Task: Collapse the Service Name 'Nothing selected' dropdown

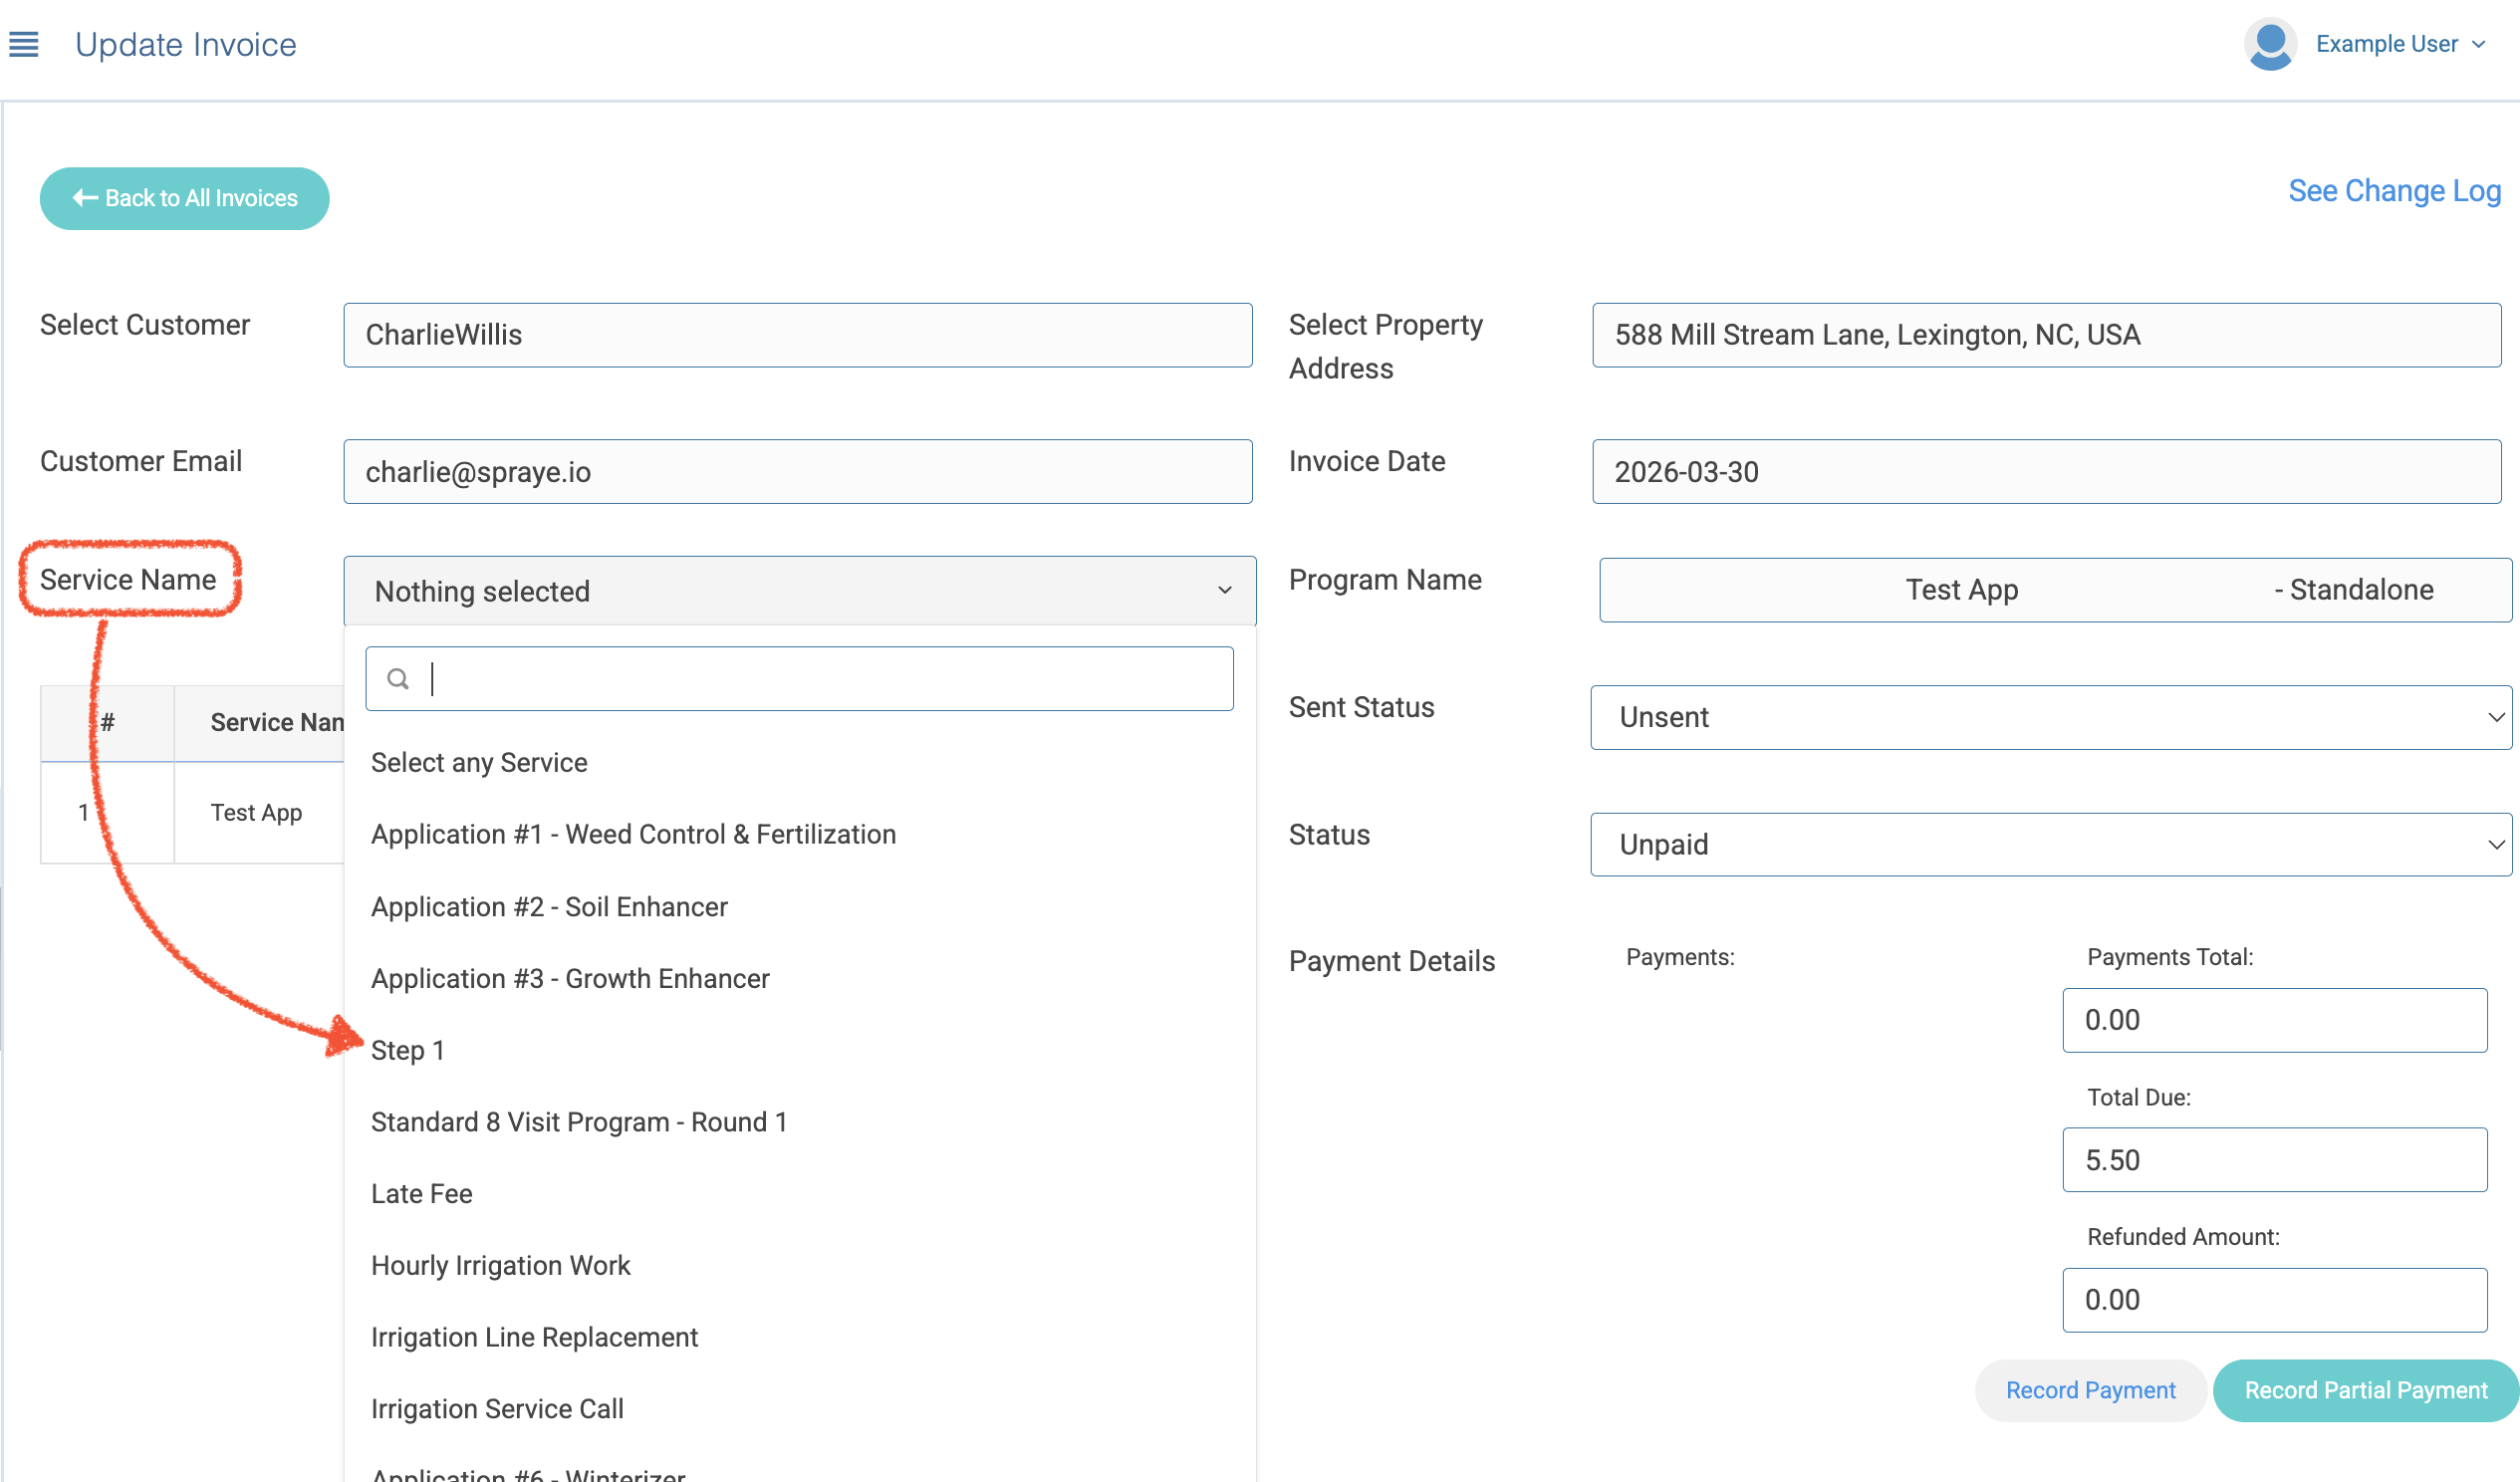Action: (799, 591)
